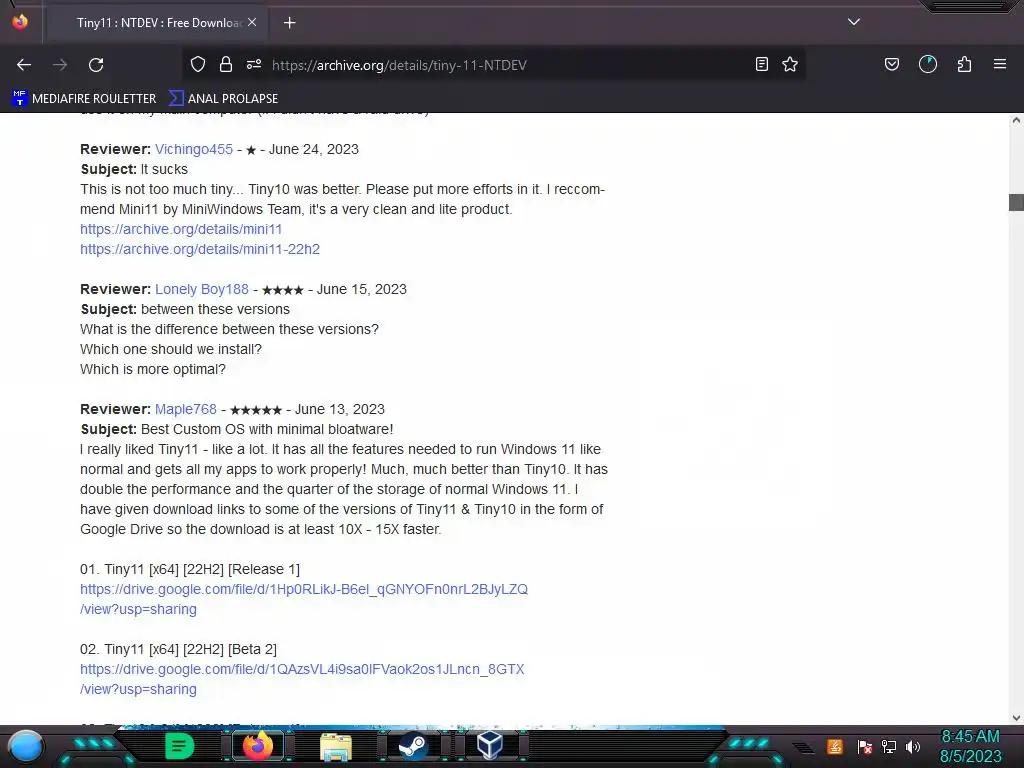The height and width of the screenshot is (768, 1024).
Task: Show site security padlock info
Action: click(226, 64)
